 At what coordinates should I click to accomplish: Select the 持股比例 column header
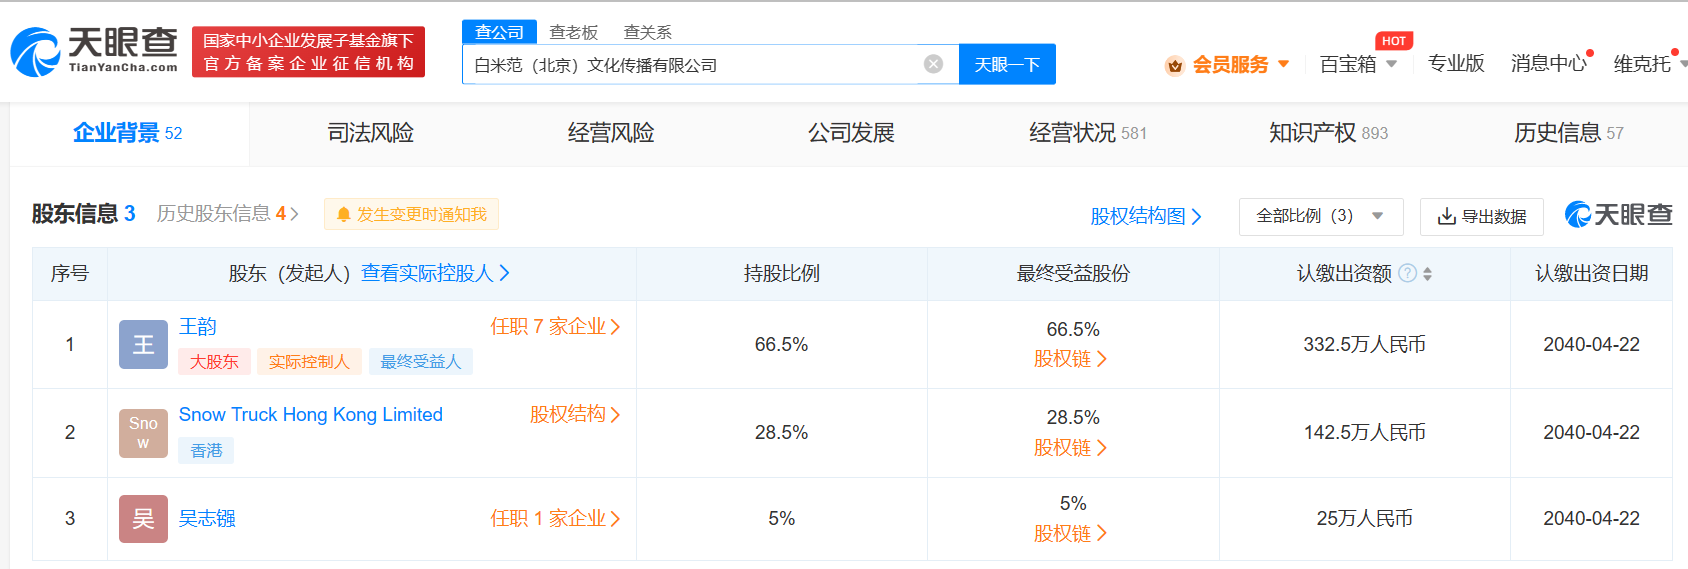[x=782, y=273]
